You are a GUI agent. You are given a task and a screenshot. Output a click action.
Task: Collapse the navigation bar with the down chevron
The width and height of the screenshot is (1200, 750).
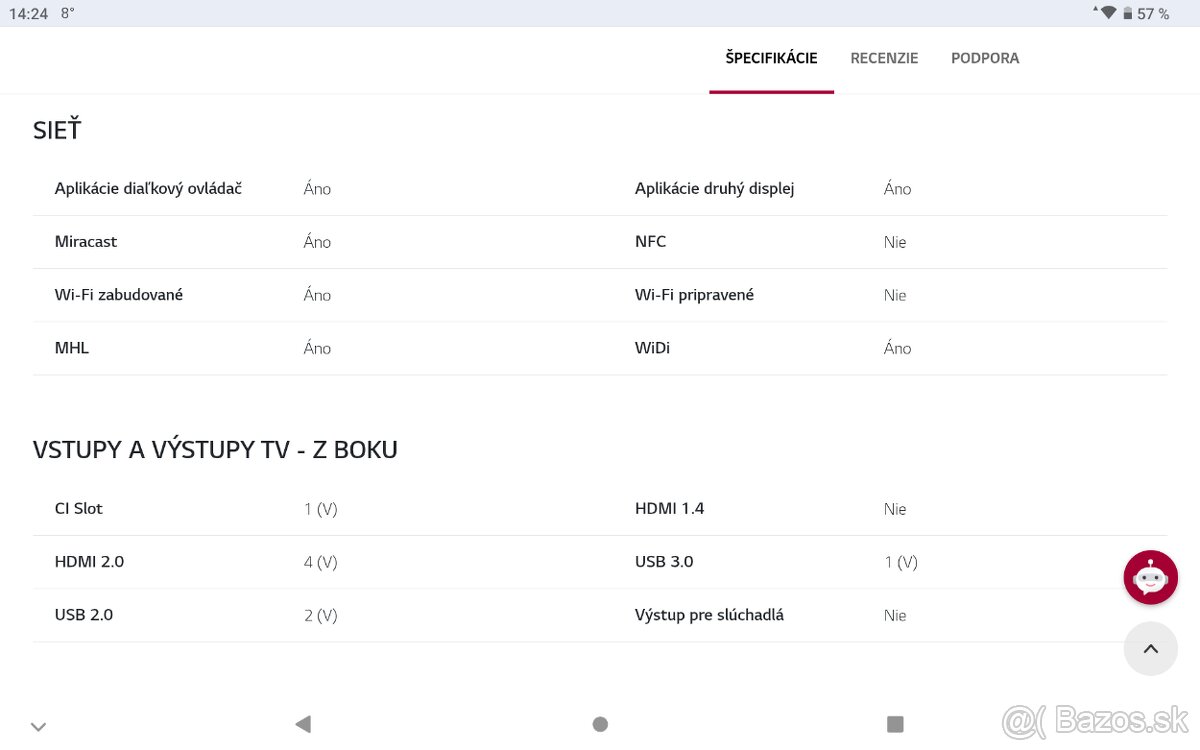pyautogui.click(x=38, y=726)
